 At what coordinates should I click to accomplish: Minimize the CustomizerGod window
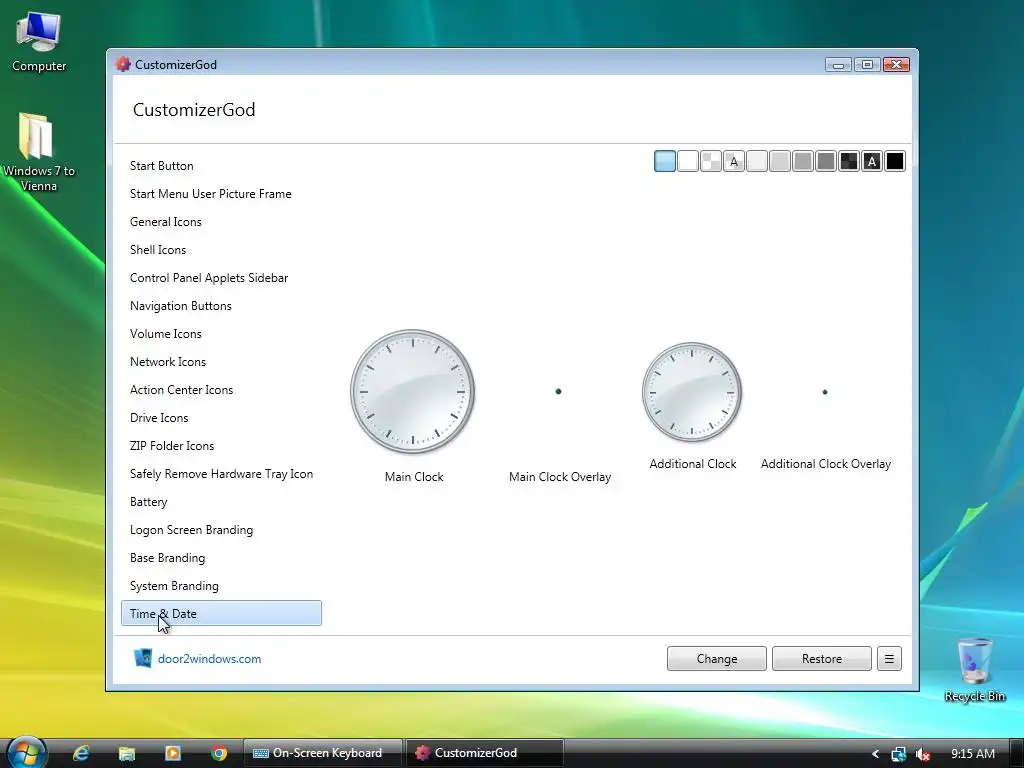[839, 65]
